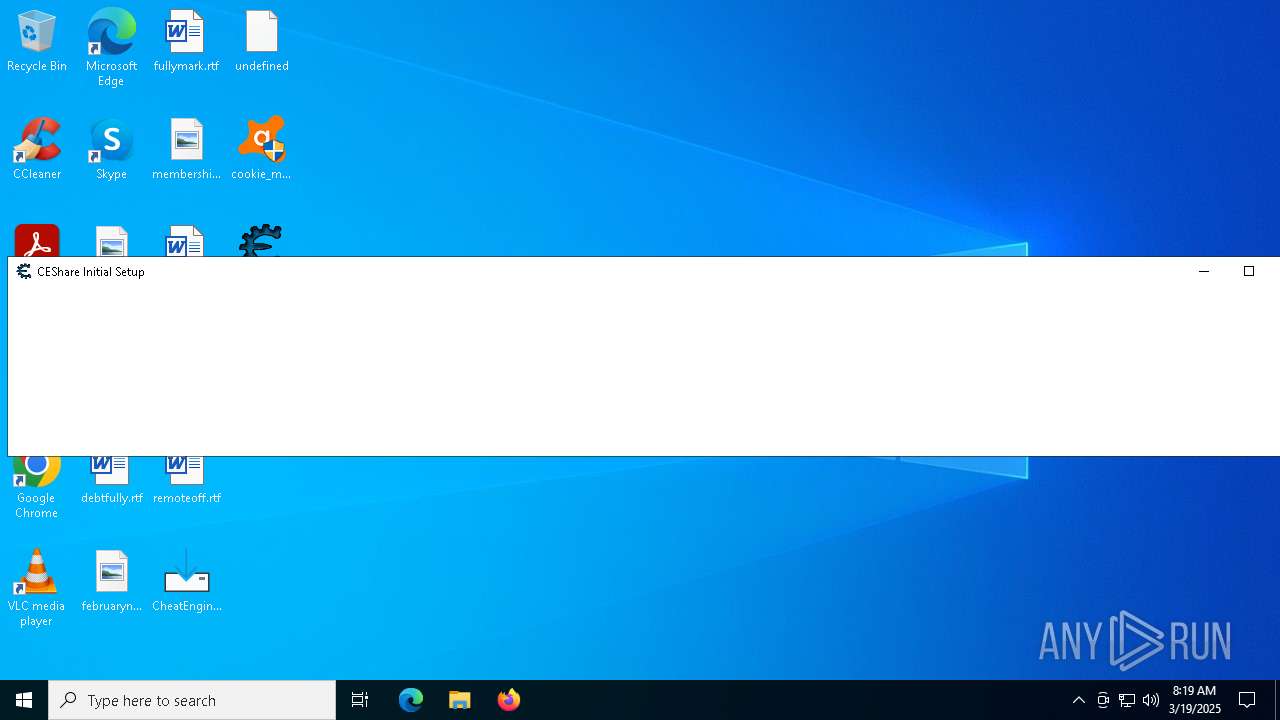Click the taskbar search box
The image size is (1280, 720).
coord(192,700)
